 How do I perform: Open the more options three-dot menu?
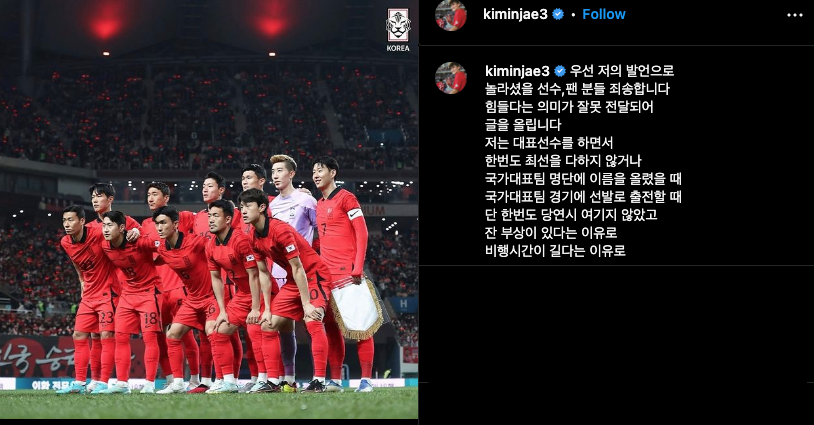(795, 15)
